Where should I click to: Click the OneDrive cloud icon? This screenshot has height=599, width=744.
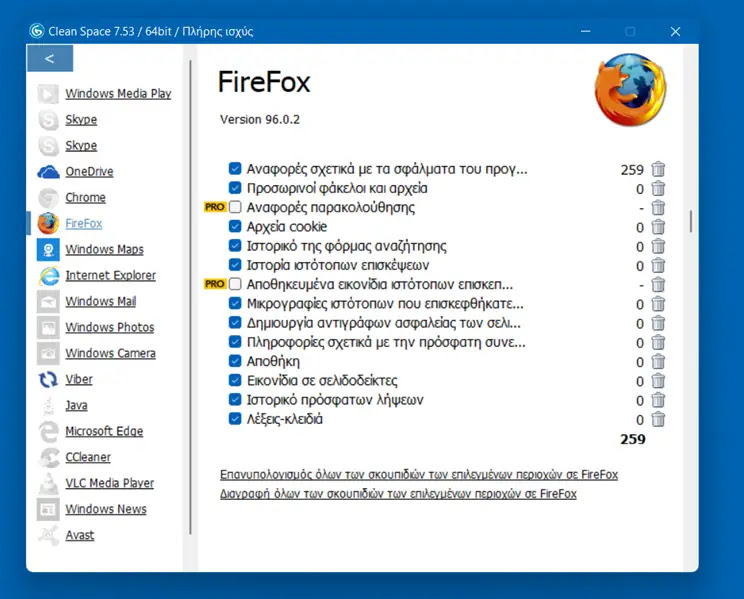click(48, 172)
